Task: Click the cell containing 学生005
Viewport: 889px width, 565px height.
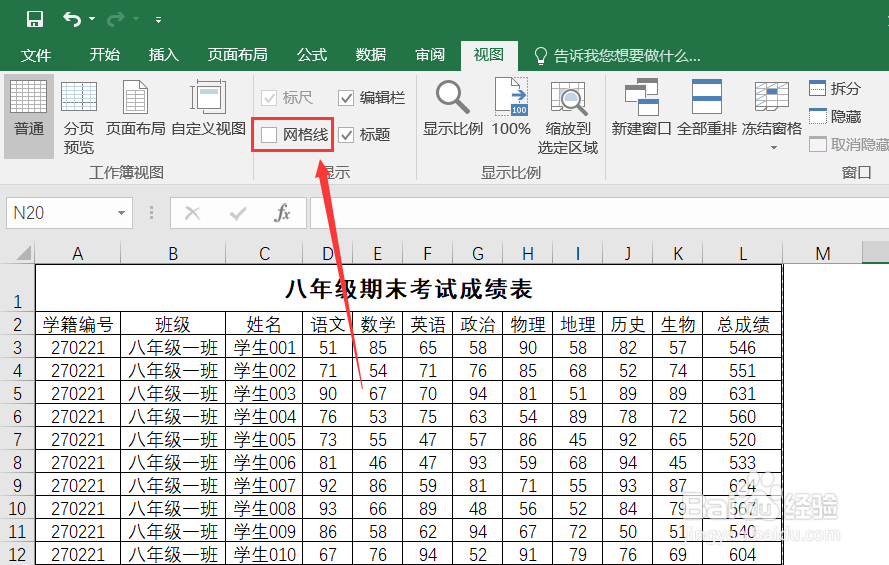Action: [x=264, y=439]
